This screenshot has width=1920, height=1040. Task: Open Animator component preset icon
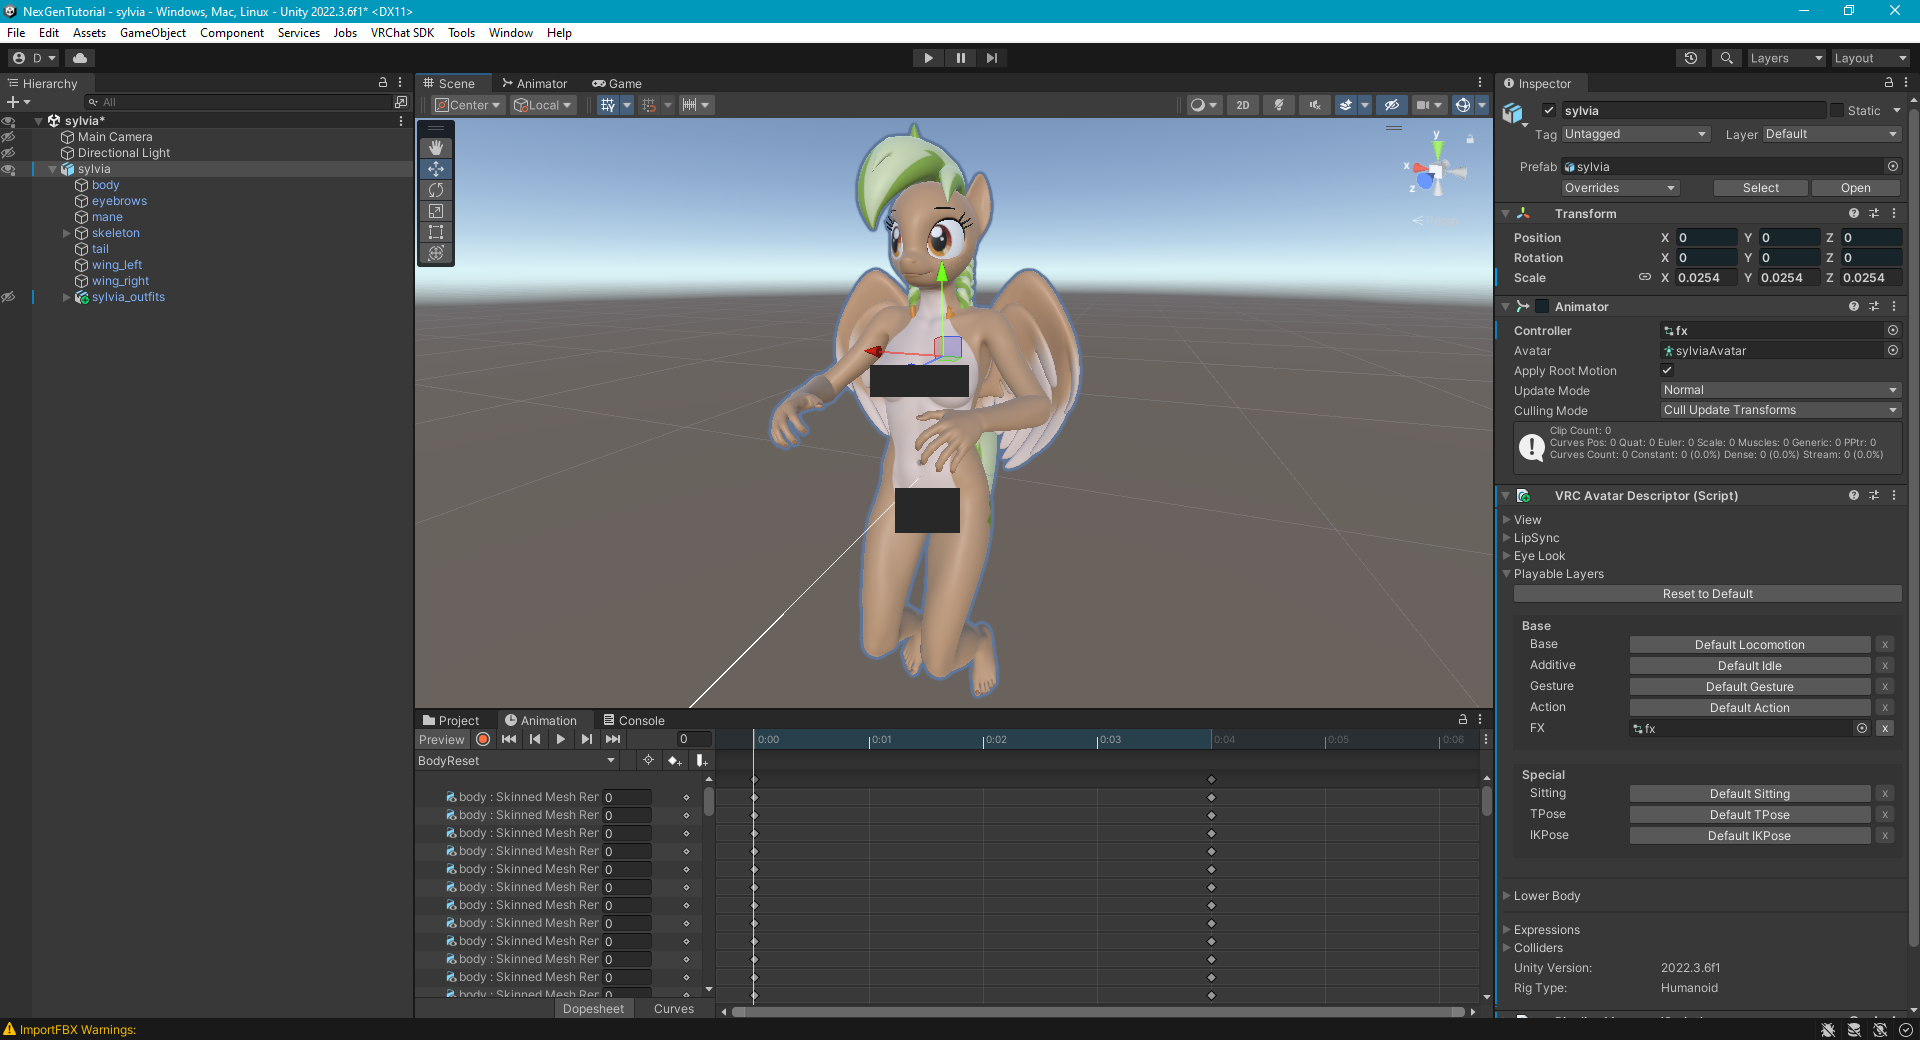1873,306
